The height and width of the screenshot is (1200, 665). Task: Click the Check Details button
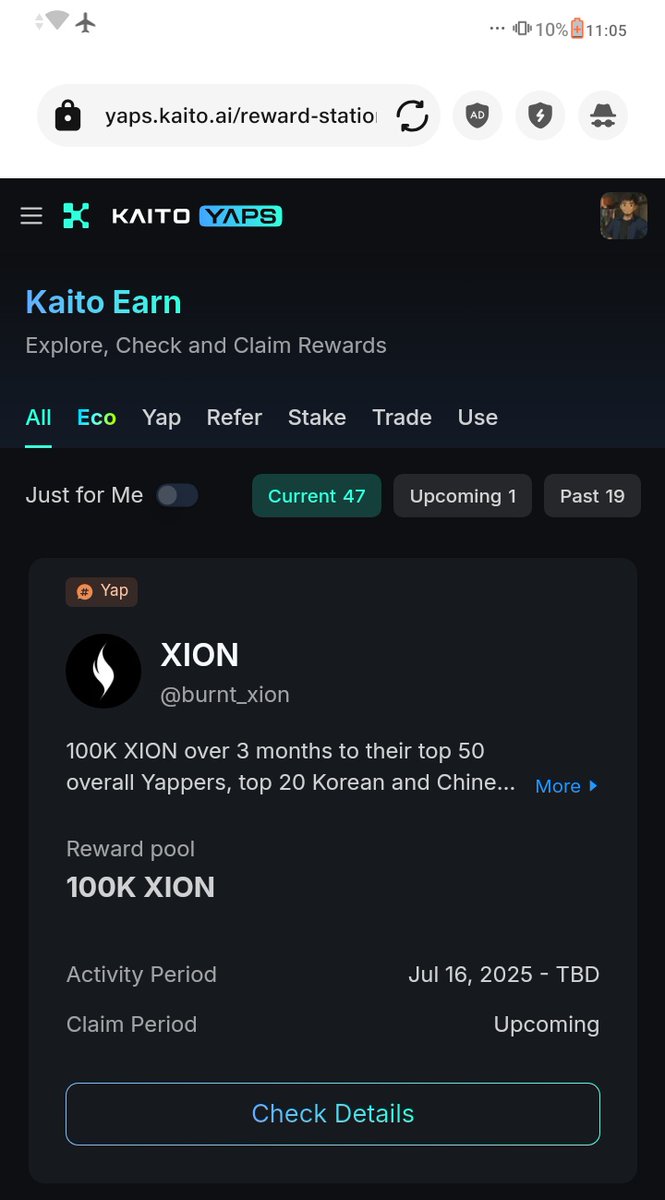tap(333, 1114)
